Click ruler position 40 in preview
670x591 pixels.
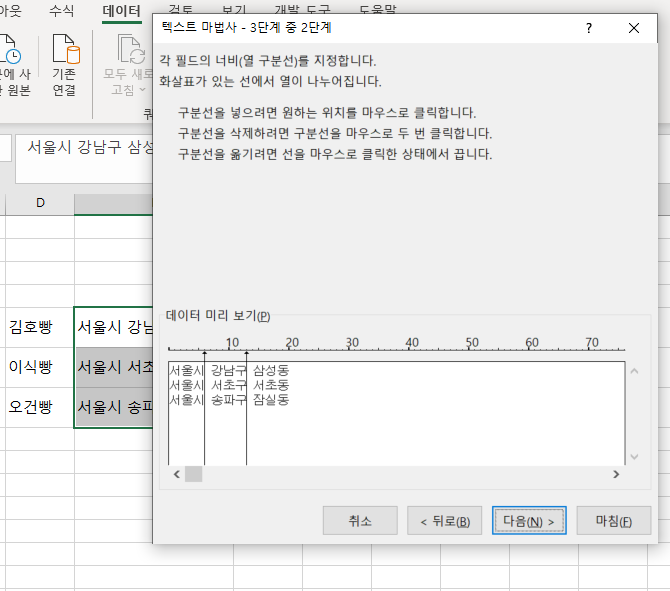click(412, 343)
